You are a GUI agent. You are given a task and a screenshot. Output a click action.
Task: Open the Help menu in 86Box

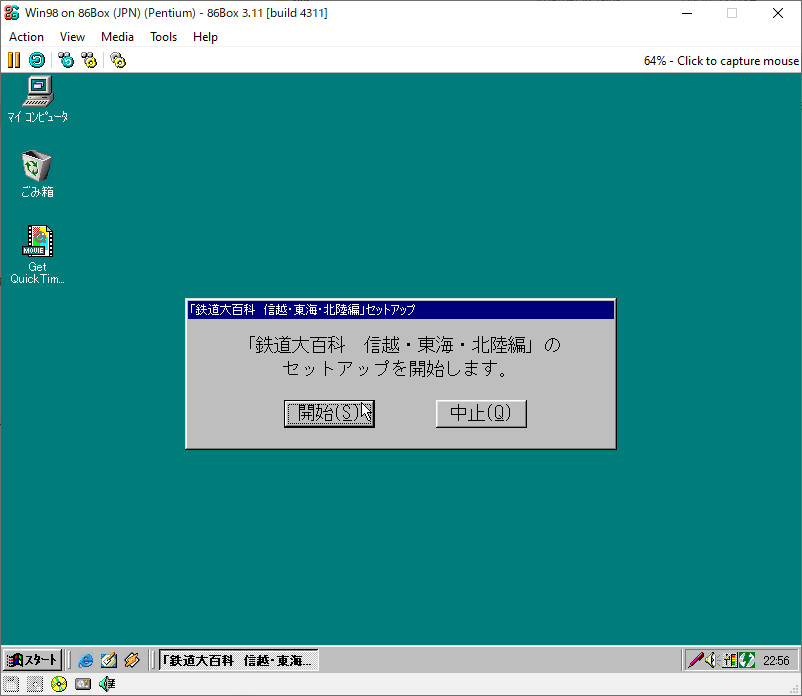205,37
